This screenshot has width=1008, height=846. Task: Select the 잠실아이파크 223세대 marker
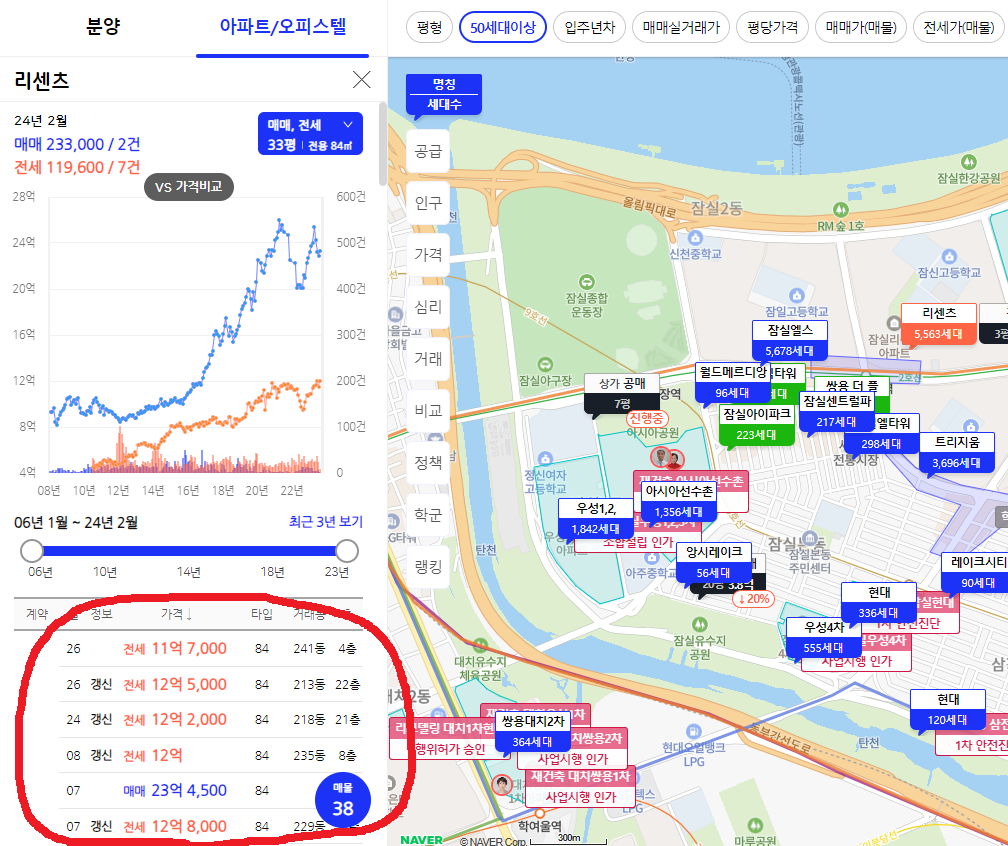pyautogui.click(x=756, y=424)
